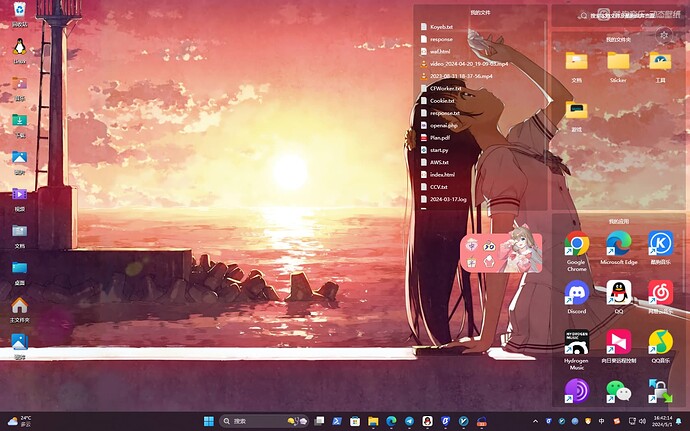The width and height of the screenshot is (690, 431).
Task: Open Plan.pdf in the file list
Action: click(x=436, y=138)
